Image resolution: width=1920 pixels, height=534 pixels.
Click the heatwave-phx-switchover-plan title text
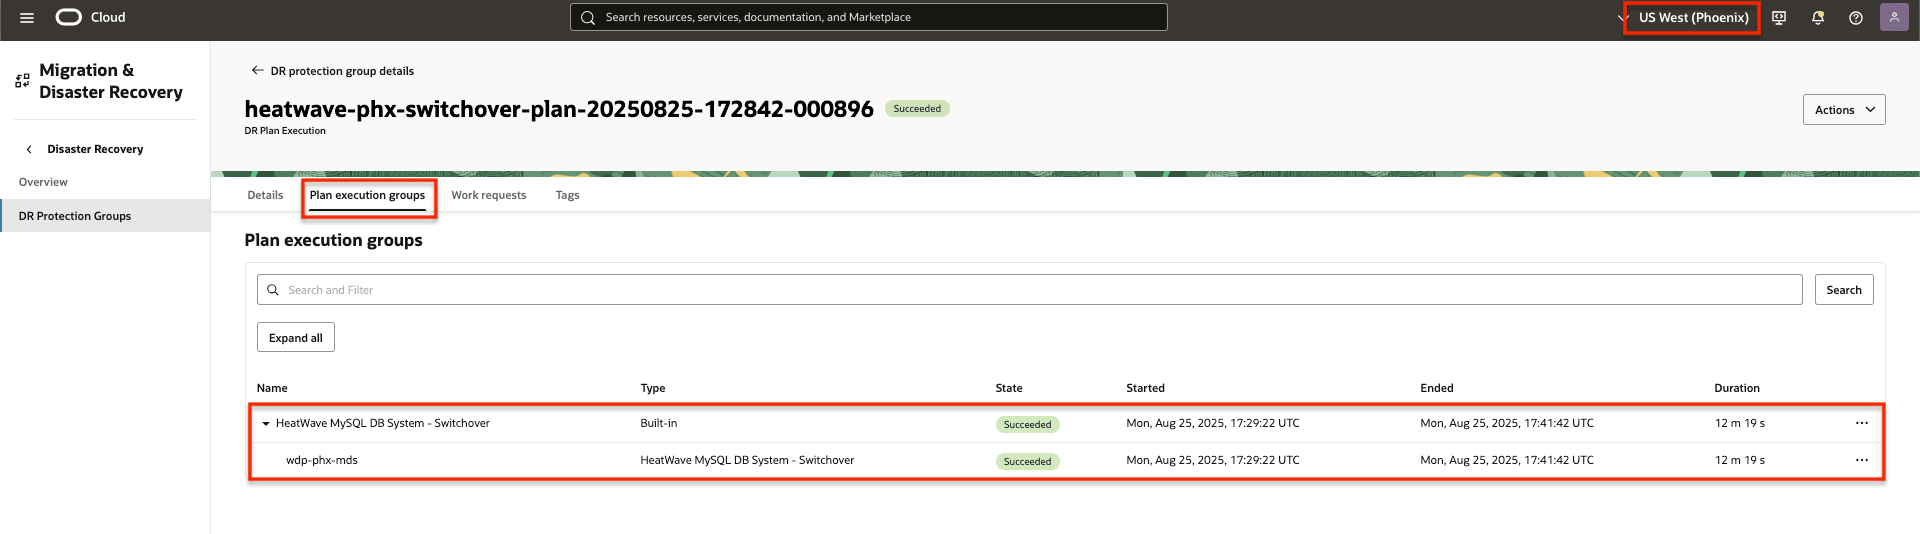point(559,109)
